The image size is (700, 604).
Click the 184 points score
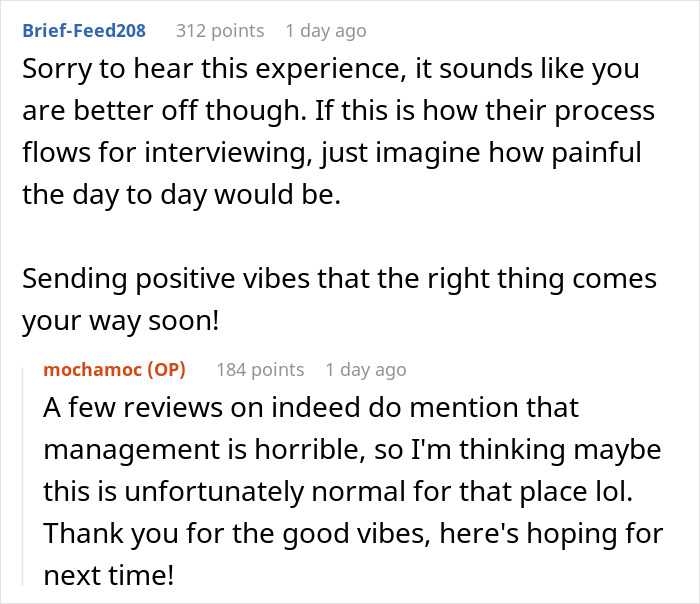coord(260,370)
